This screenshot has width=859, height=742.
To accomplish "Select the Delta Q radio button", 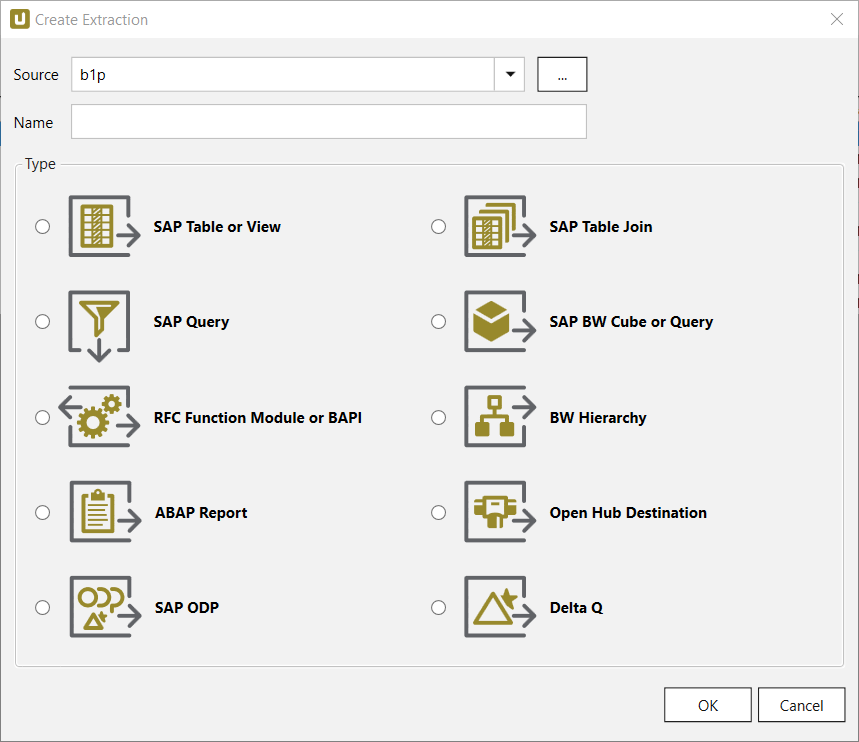I will click(x=438, y=607).
